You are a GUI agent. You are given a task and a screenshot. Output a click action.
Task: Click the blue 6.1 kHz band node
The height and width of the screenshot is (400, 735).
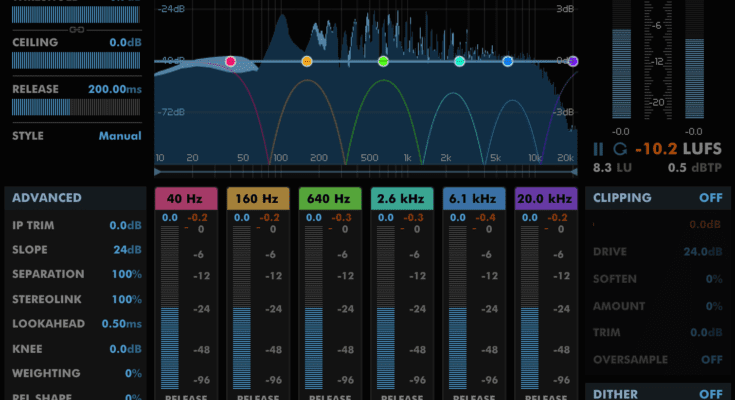point(508,62)
